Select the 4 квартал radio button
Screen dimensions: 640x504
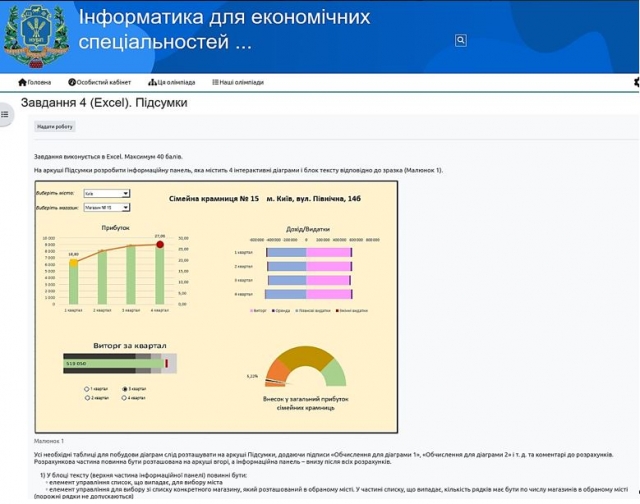[124, 397]
